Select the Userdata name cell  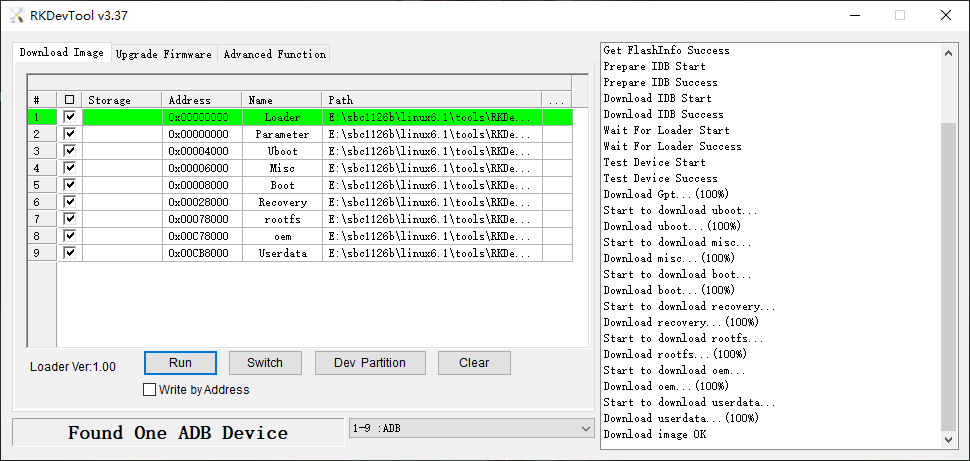point(282,253)
